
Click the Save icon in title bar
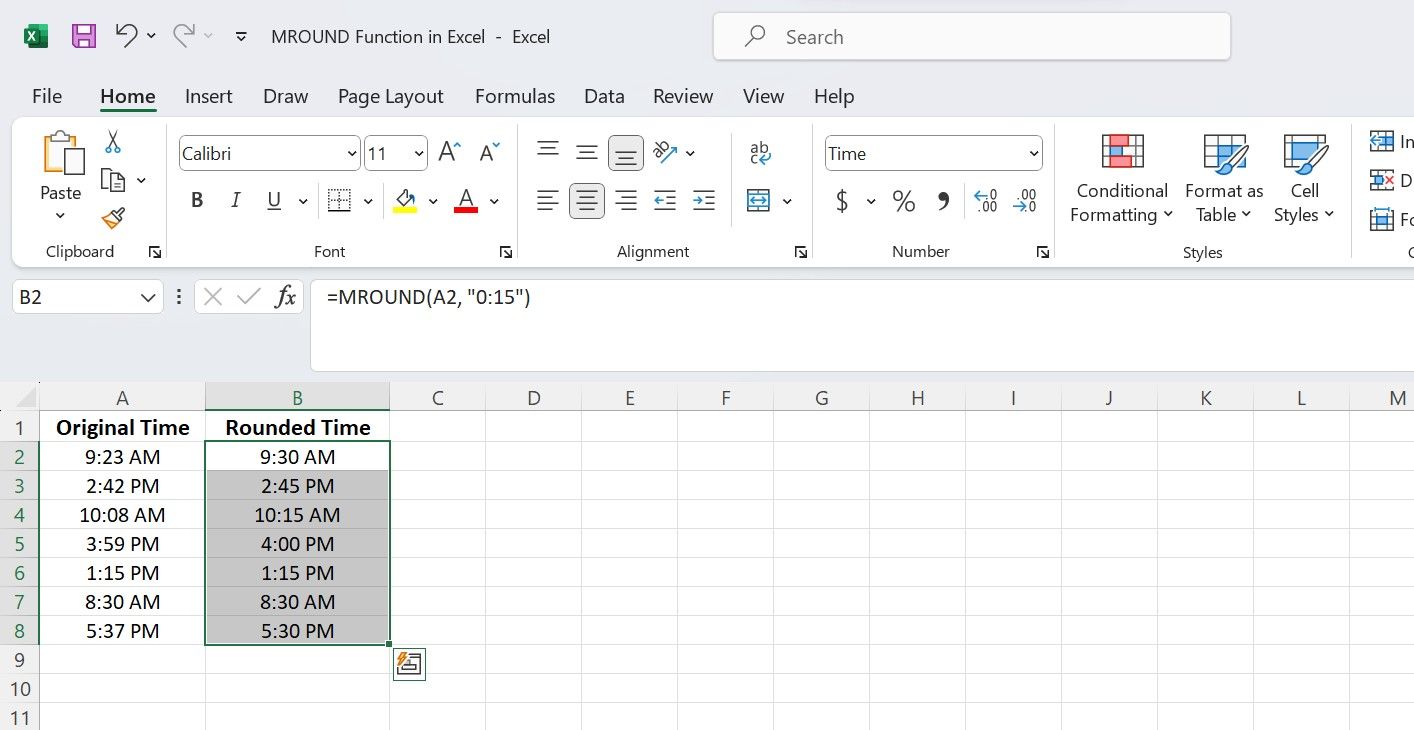click(x=84, y=37)
